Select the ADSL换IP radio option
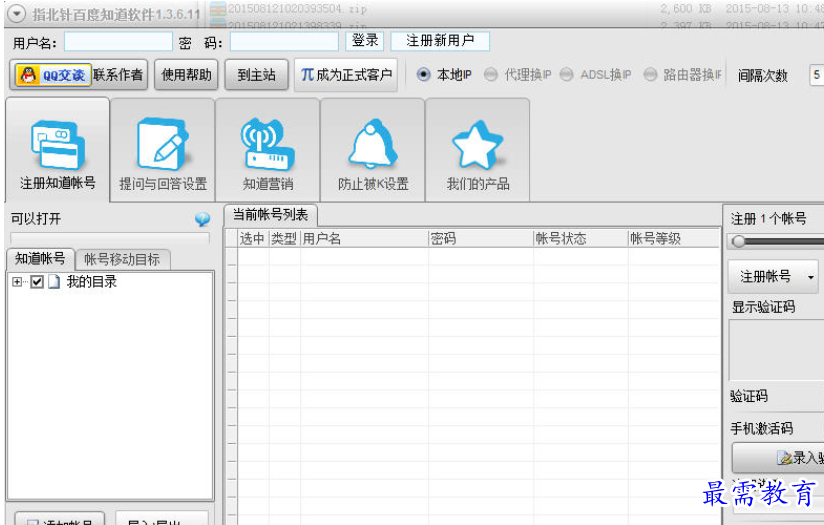 pyautogui.click(x=566, y=75)
